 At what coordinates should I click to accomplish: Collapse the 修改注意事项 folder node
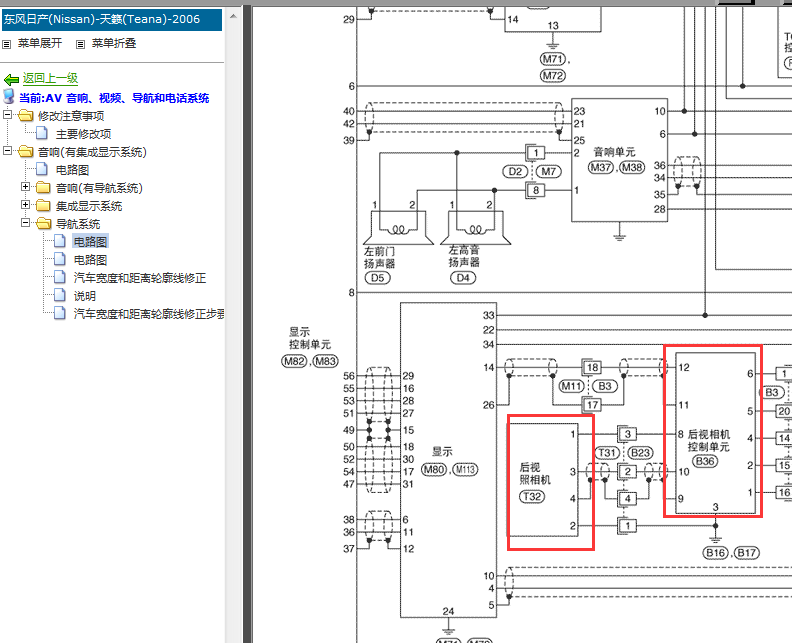[x=7, y=115]
